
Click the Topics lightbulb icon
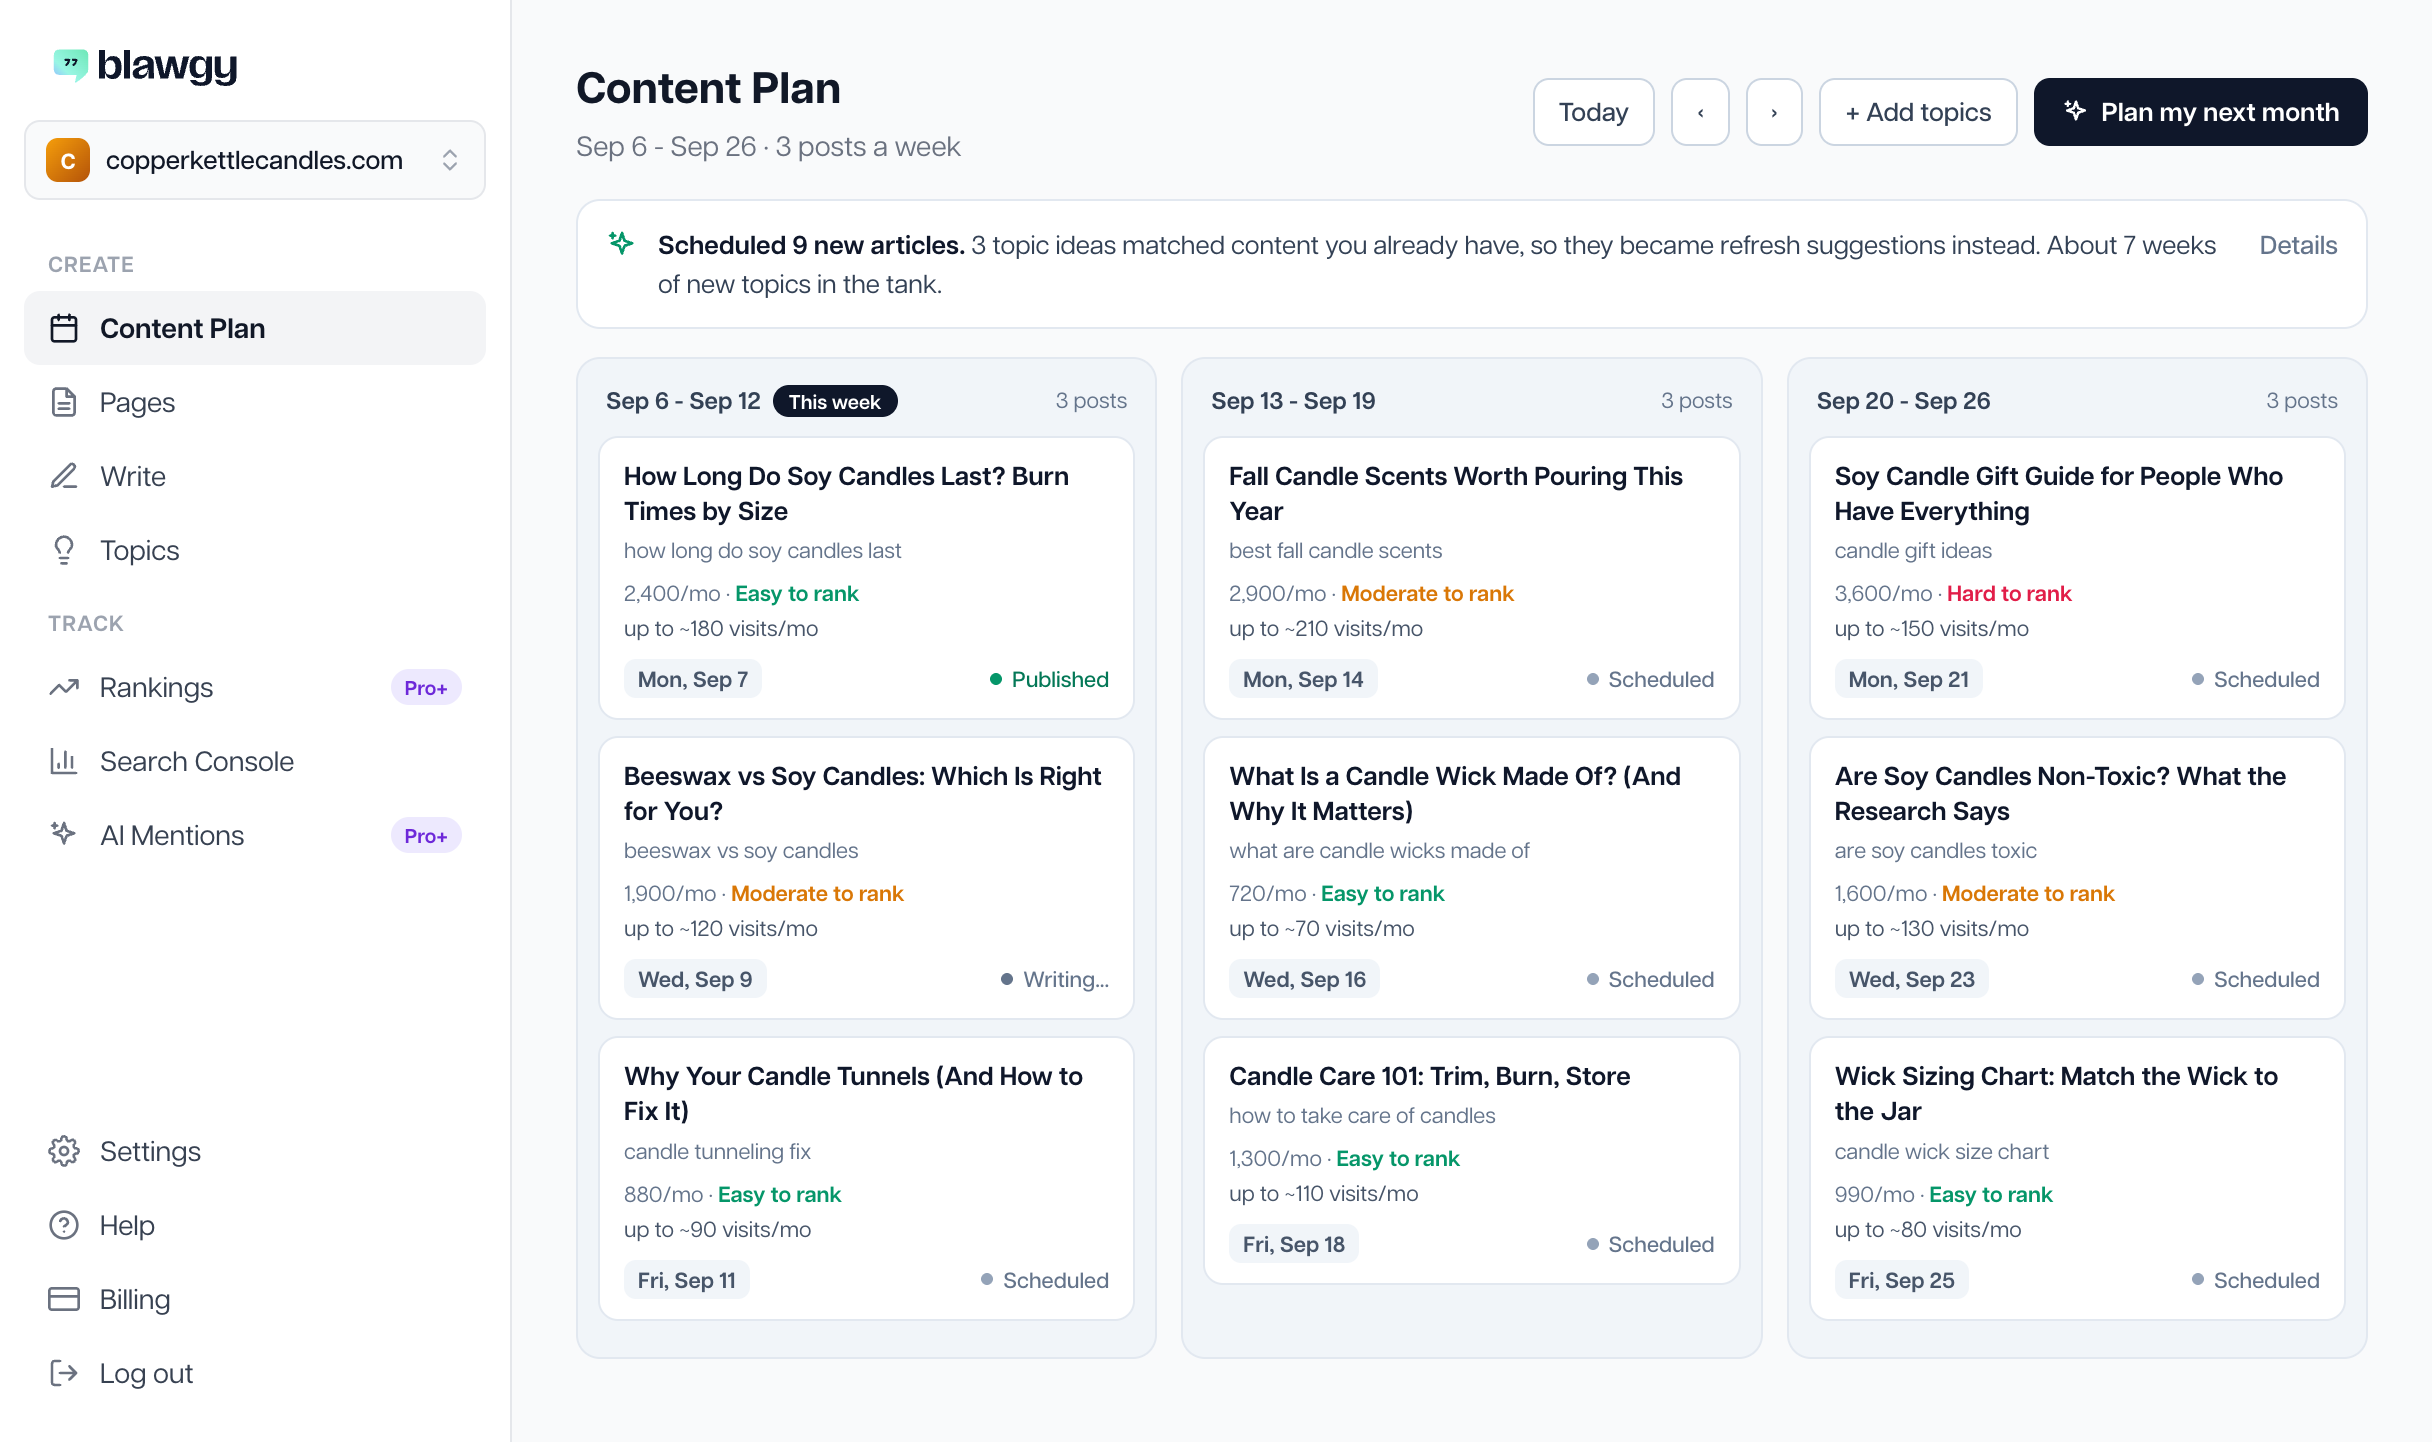[64, 550]
